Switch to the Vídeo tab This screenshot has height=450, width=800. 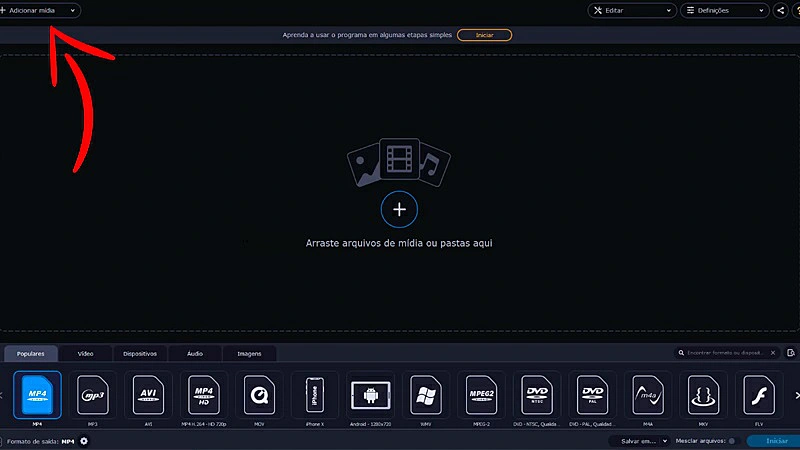86,353
